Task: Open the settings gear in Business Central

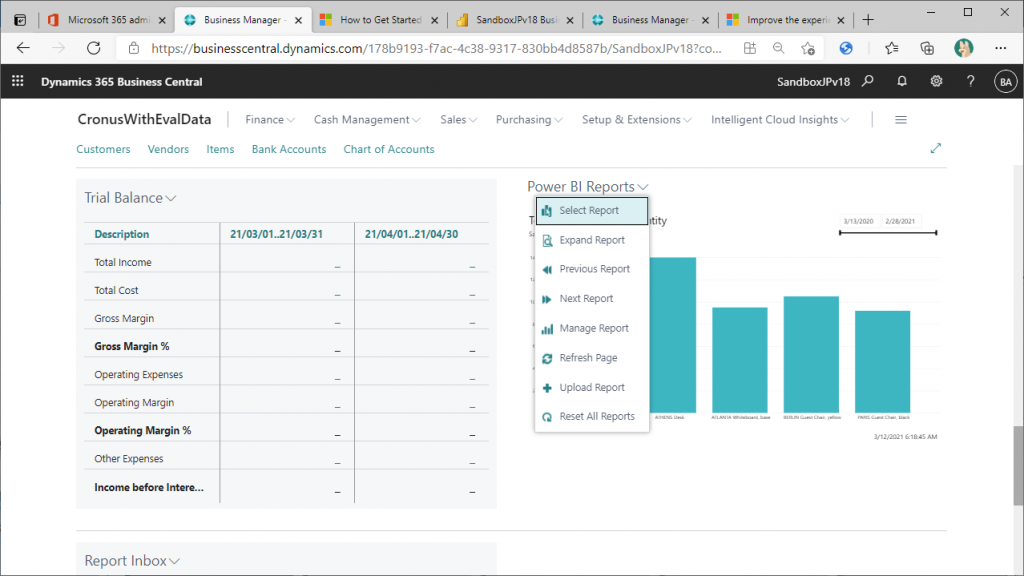Action: (x=936, y=81)
